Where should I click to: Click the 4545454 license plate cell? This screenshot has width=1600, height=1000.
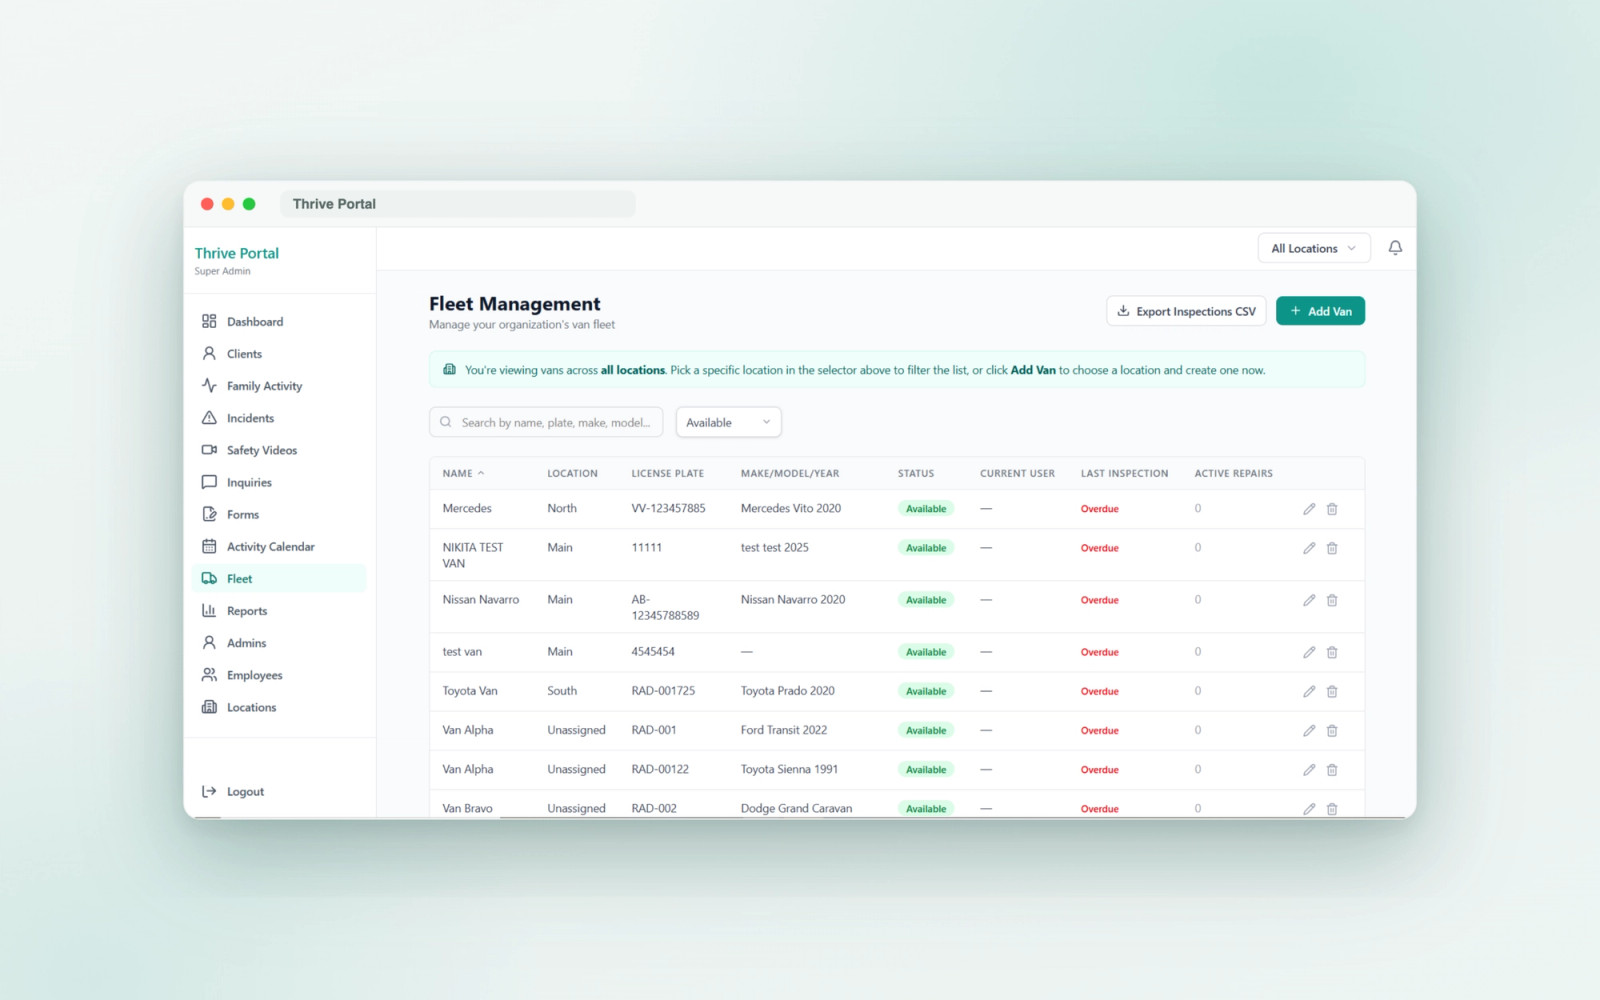pos(653,651)
